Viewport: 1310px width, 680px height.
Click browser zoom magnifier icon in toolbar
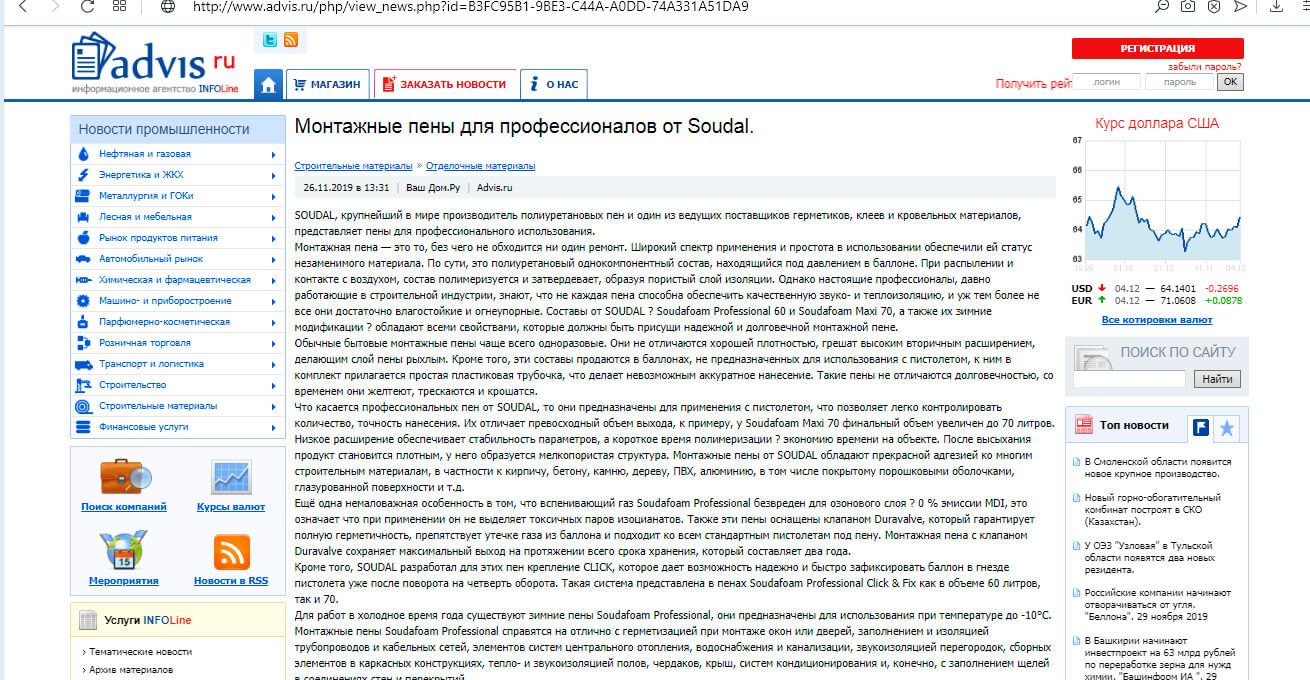(x=1162, y=6)
